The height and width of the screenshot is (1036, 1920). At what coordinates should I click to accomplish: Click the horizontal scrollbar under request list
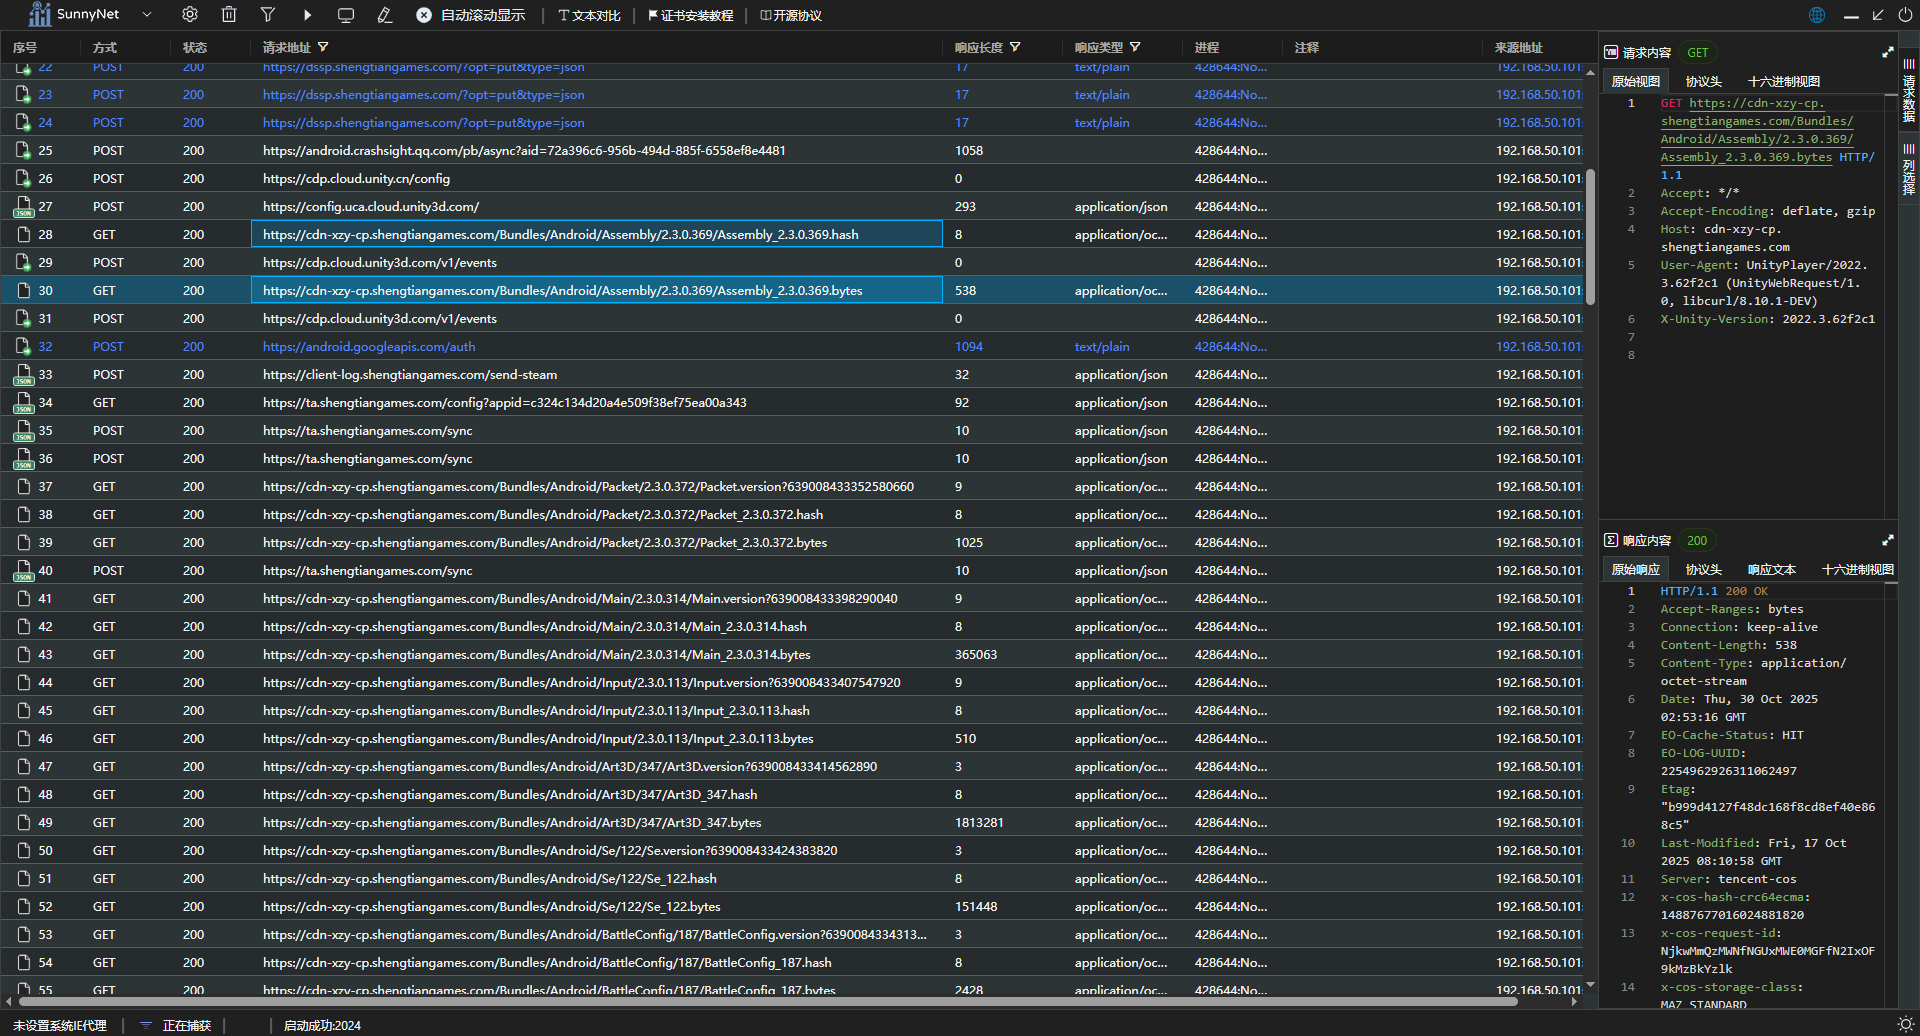pyautogui.click(x=768, y=1001)
